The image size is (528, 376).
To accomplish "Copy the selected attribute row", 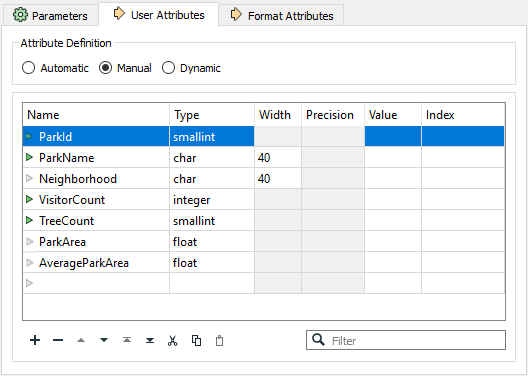I will tap(196, 341).
